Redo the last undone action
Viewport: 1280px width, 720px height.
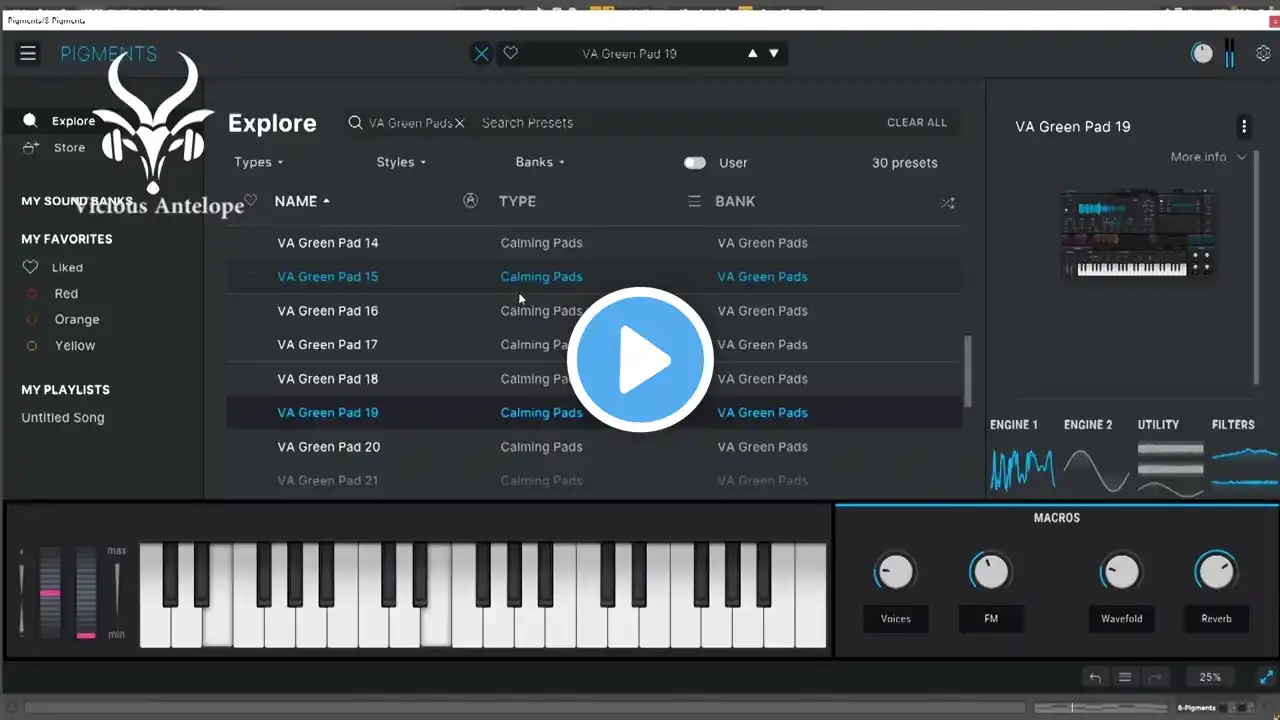click(1155, 677)
